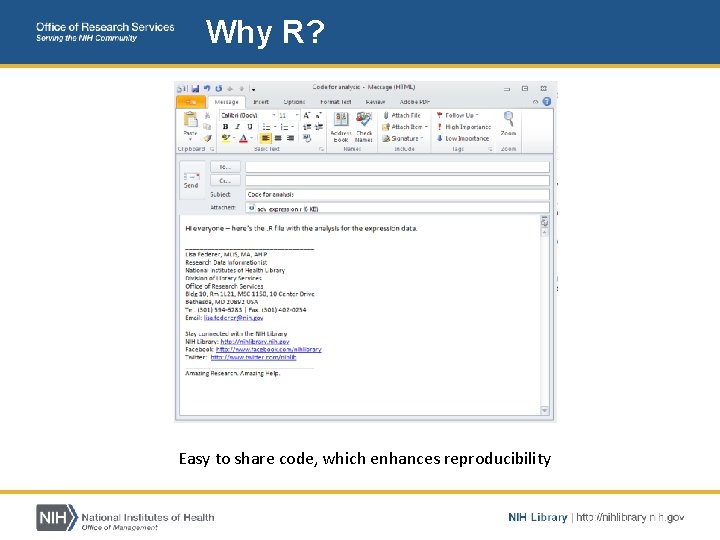Viewport: 720px width, 540px height.
Task: Toggle Italic formatting
Action: 237,127
